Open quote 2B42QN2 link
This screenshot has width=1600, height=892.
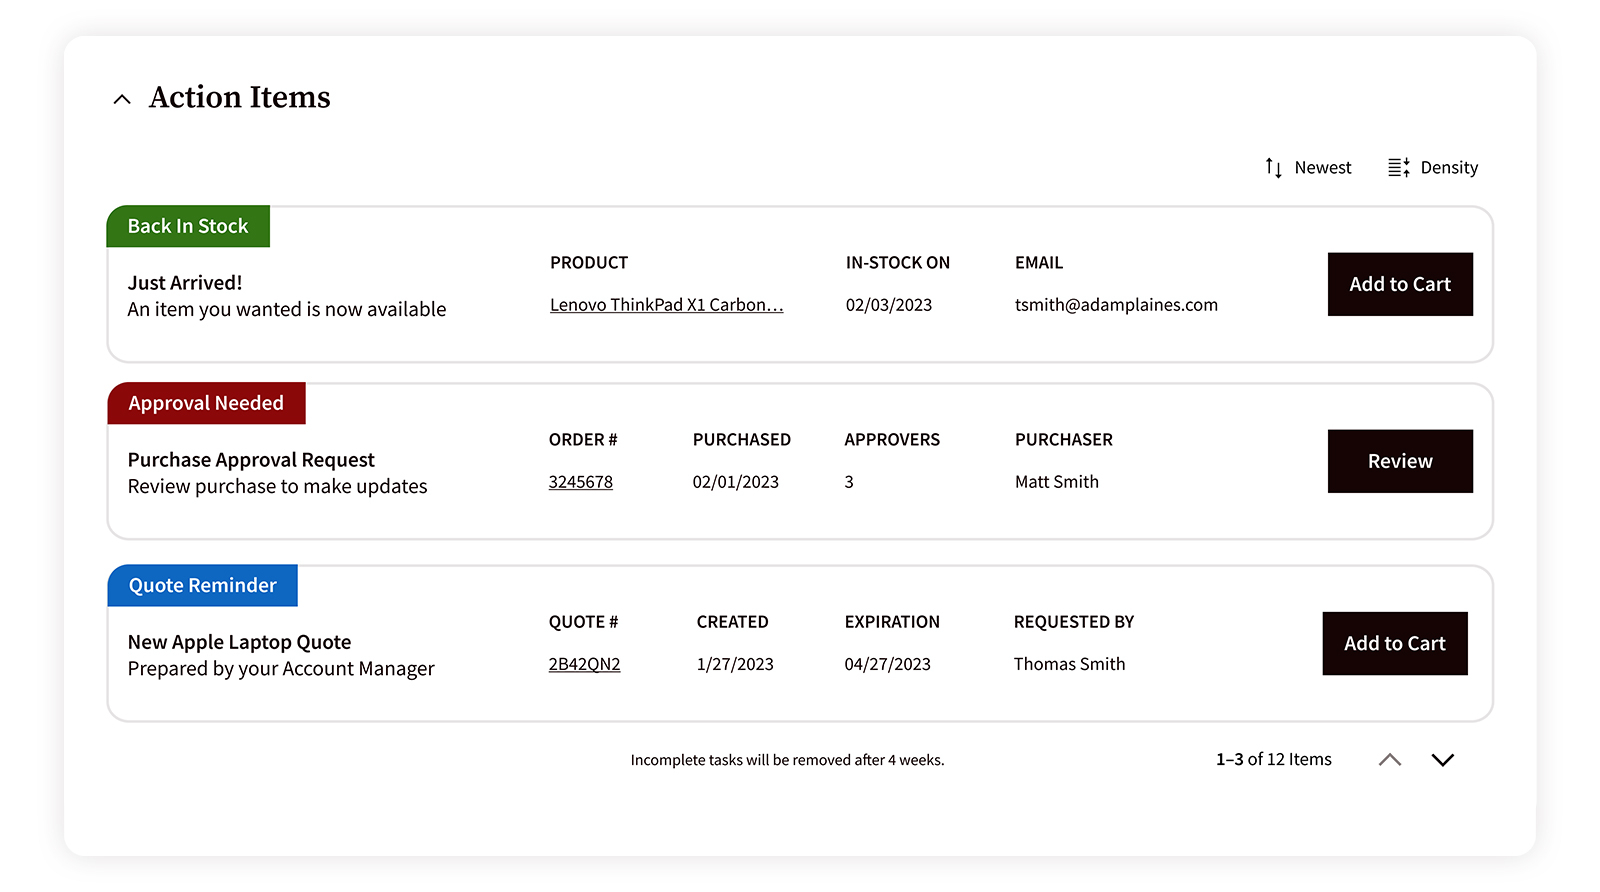[584, 664]
